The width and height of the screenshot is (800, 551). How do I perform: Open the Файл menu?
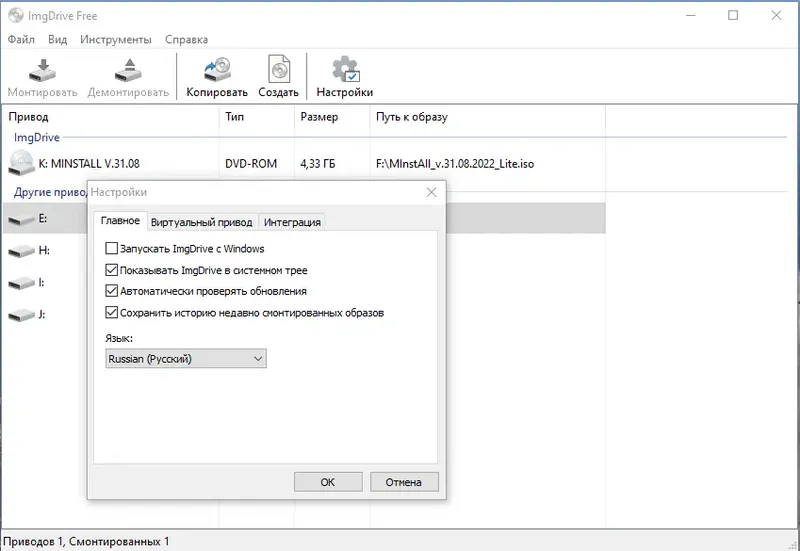point(21,39)
